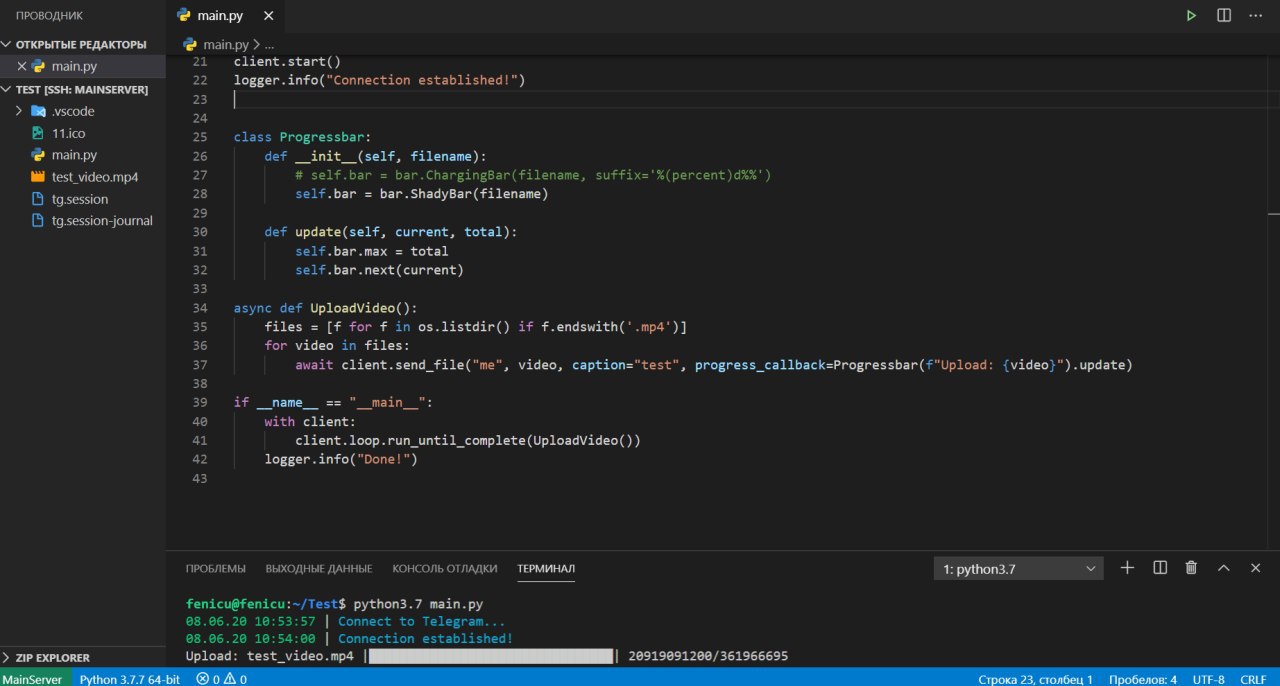The width and height of the screenshot is (1280, 686).
Task: Open test_video.mp4 in the explorer
Action: click(94, 177)
